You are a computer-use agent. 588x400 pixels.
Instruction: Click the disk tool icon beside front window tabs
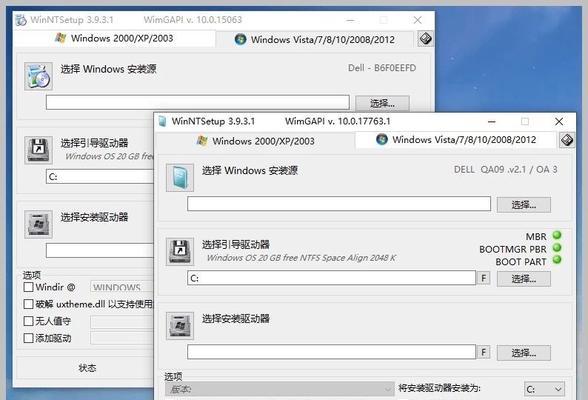click(567, 140)
